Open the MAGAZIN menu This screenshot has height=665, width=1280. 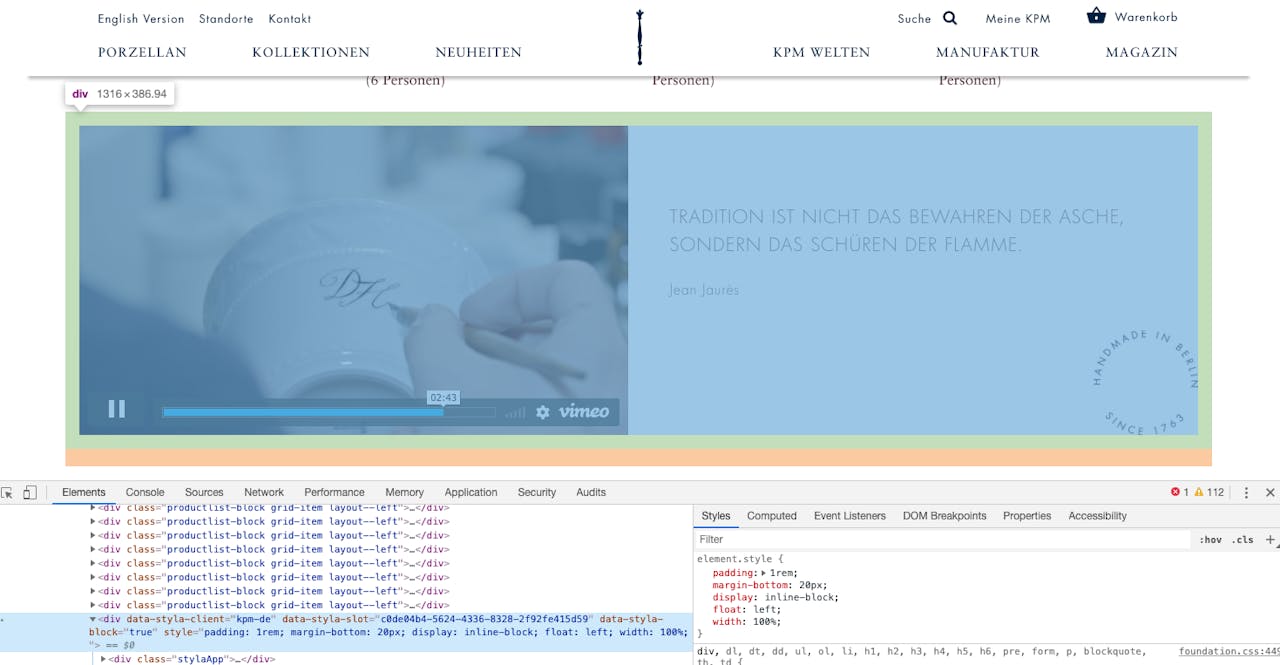[1142, 52]
